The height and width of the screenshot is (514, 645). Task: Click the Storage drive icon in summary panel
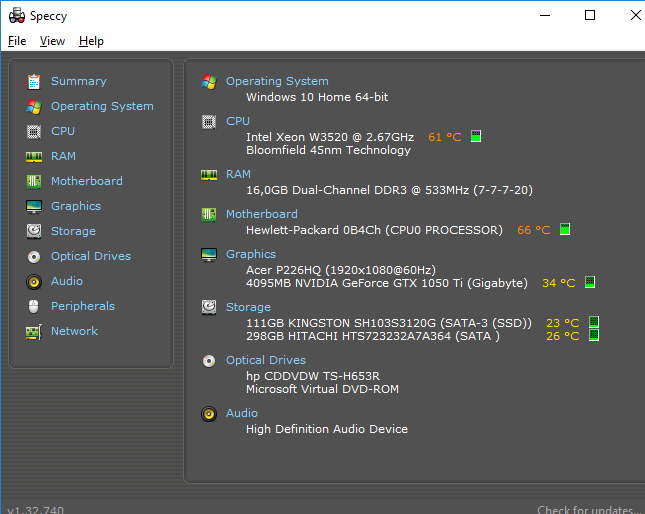[209, 307]
